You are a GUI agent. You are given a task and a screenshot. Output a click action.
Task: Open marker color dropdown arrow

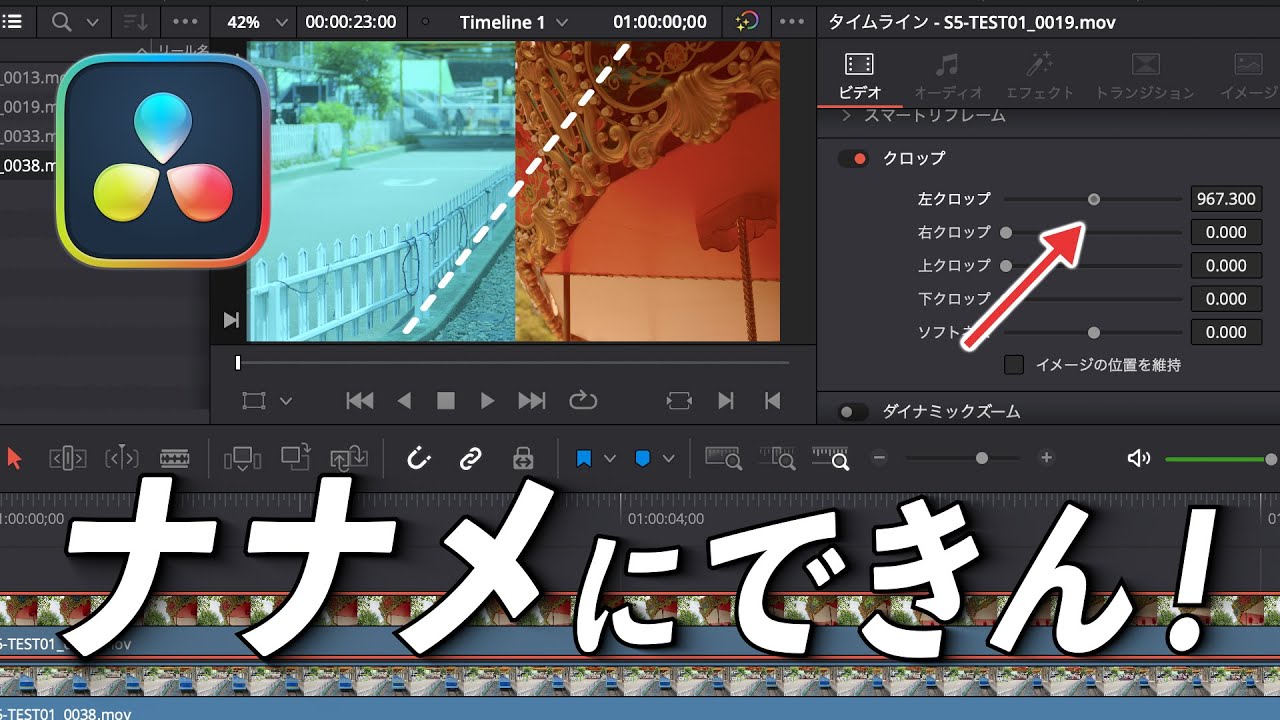click(668, 459)
